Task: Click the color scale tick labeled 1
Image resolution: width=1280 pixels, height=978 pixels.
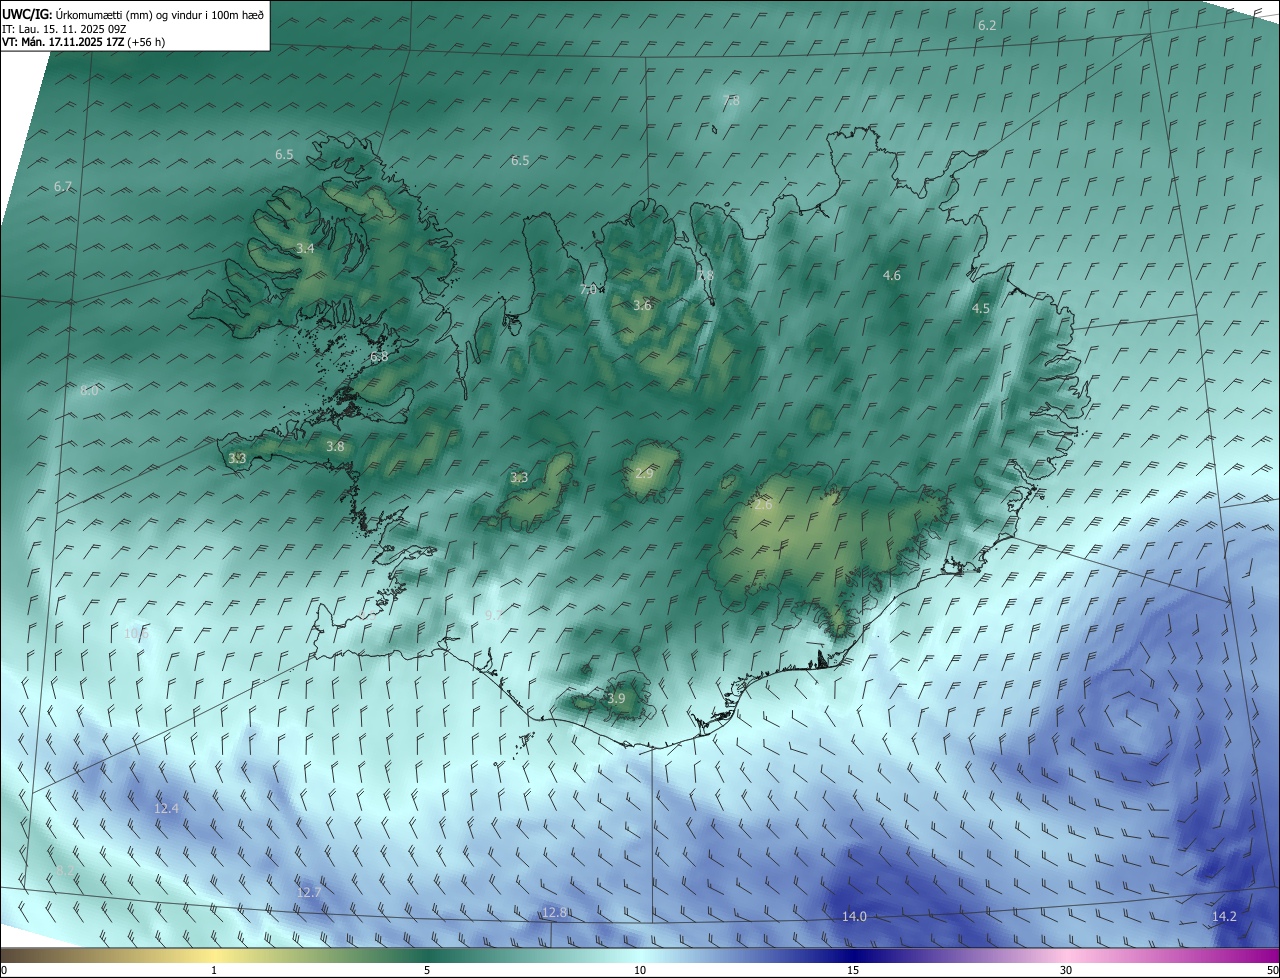Action: pos(214,970)
